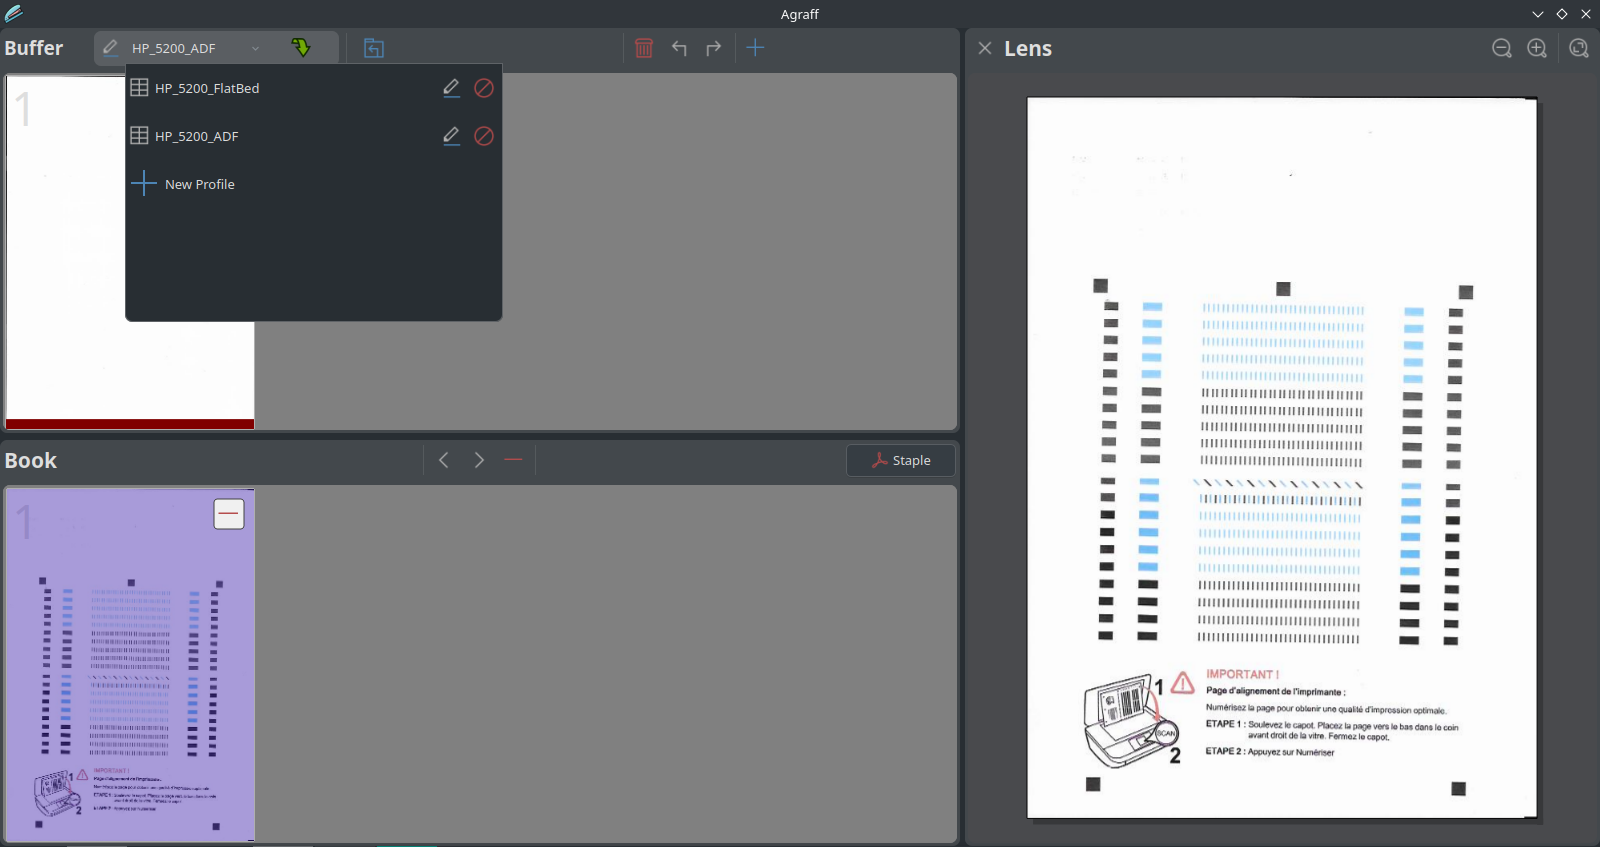Click the blue import image icon
1600x847 pixels.
[374, 48]
